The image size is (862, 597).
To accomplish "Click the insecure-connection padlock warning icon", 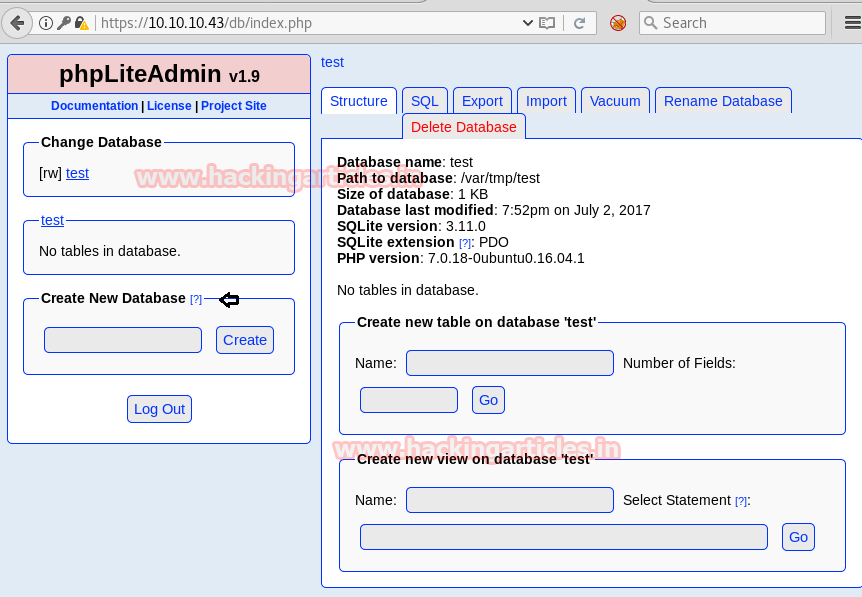I will 81,23.
